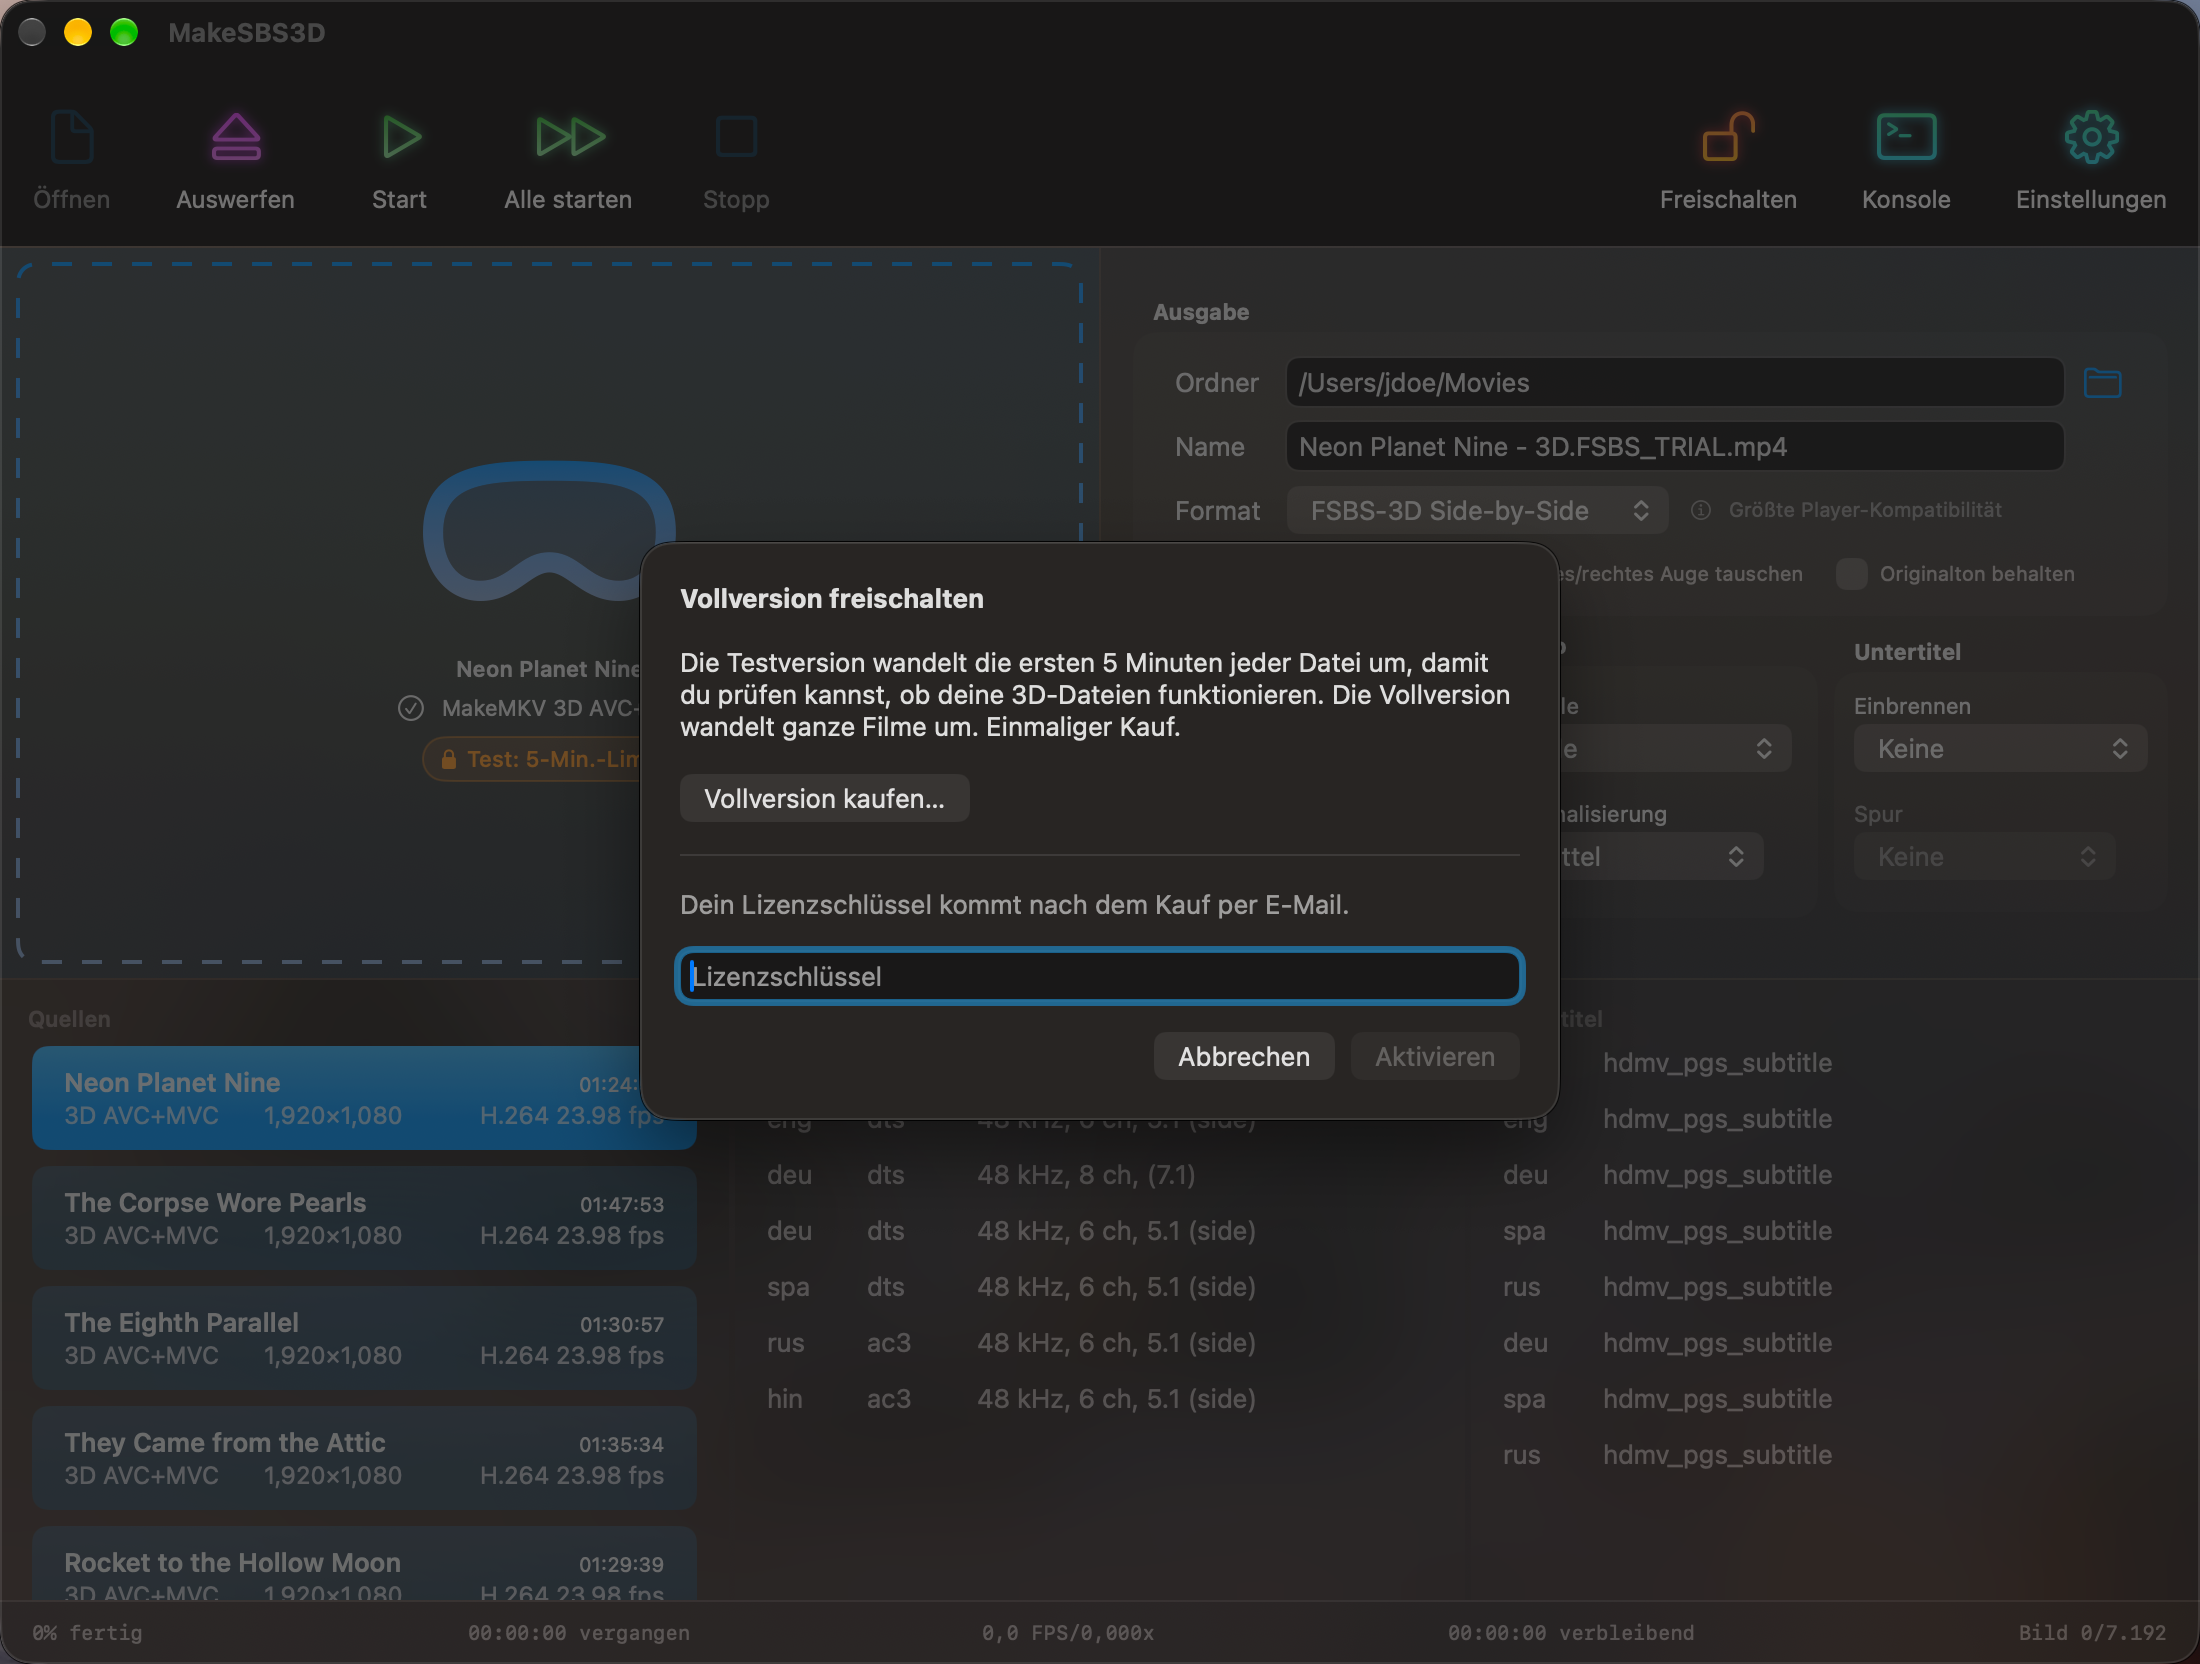Image resolution: width=2200 pixels, height=1664 pixels.
Task: Start conversion with the Start play icon
Action: (x=401, y=137)
